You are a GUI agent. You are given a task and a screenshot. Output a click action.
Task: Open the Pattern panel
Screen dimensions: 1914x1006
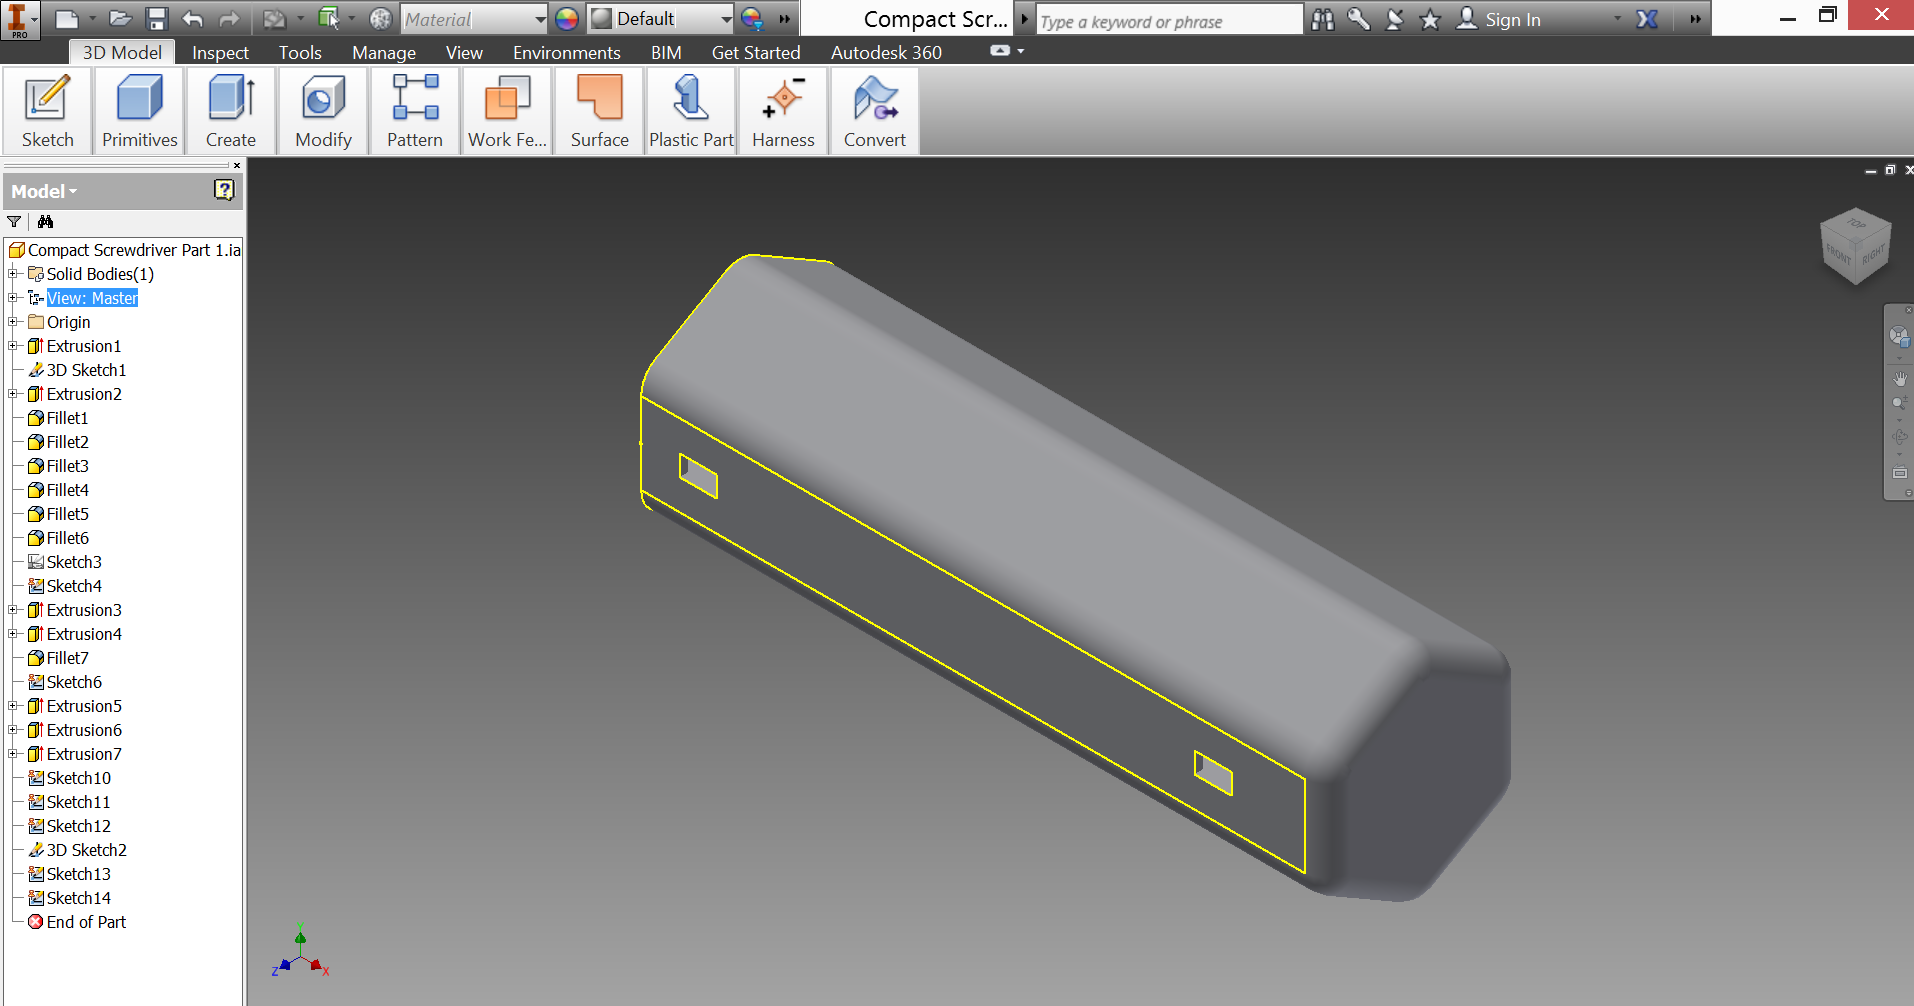415,111
